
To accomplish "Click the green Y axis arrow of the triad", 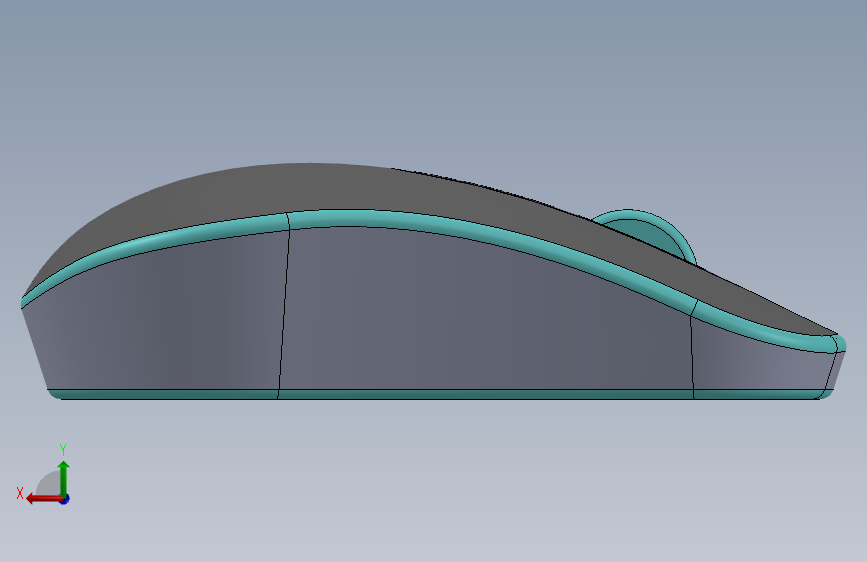I will coord(64,478).
